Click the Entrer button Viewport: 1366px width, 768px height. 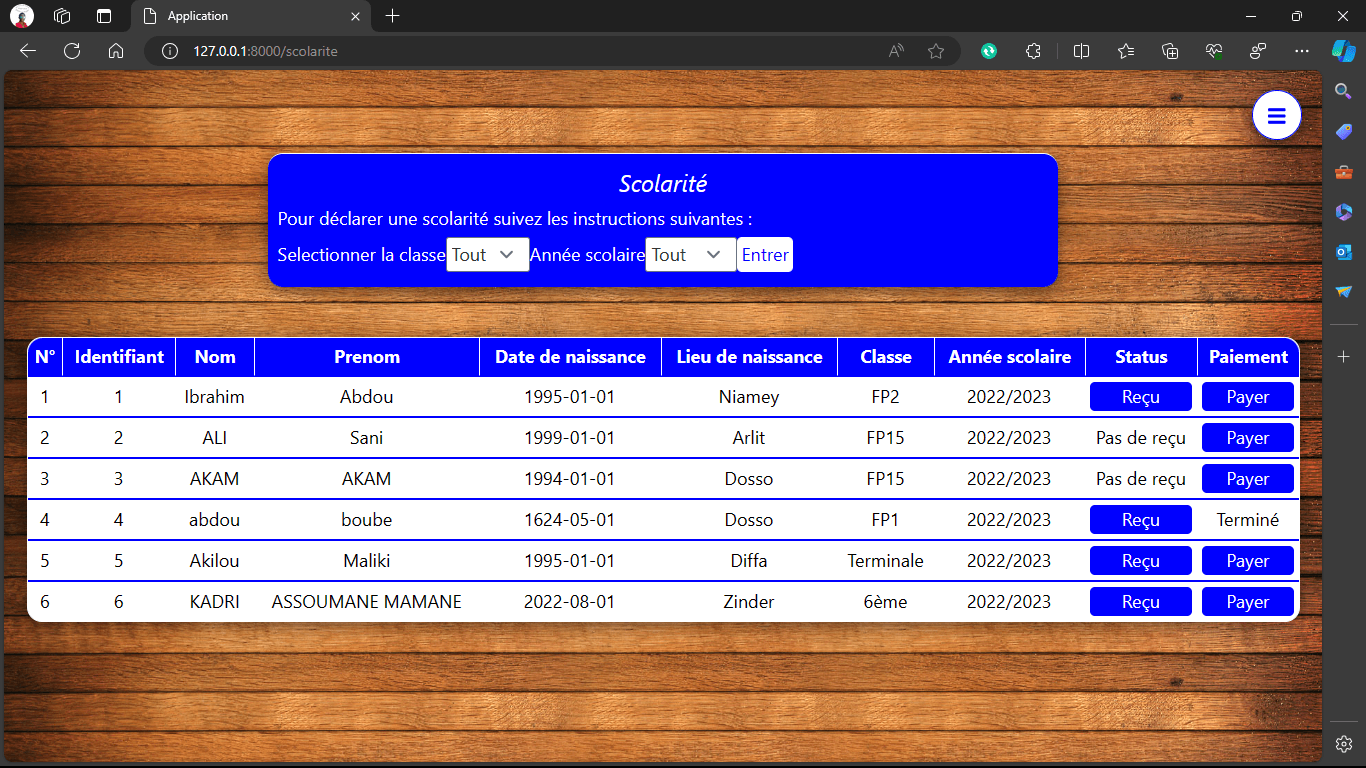pyautogui.click(x=765, y=255)
